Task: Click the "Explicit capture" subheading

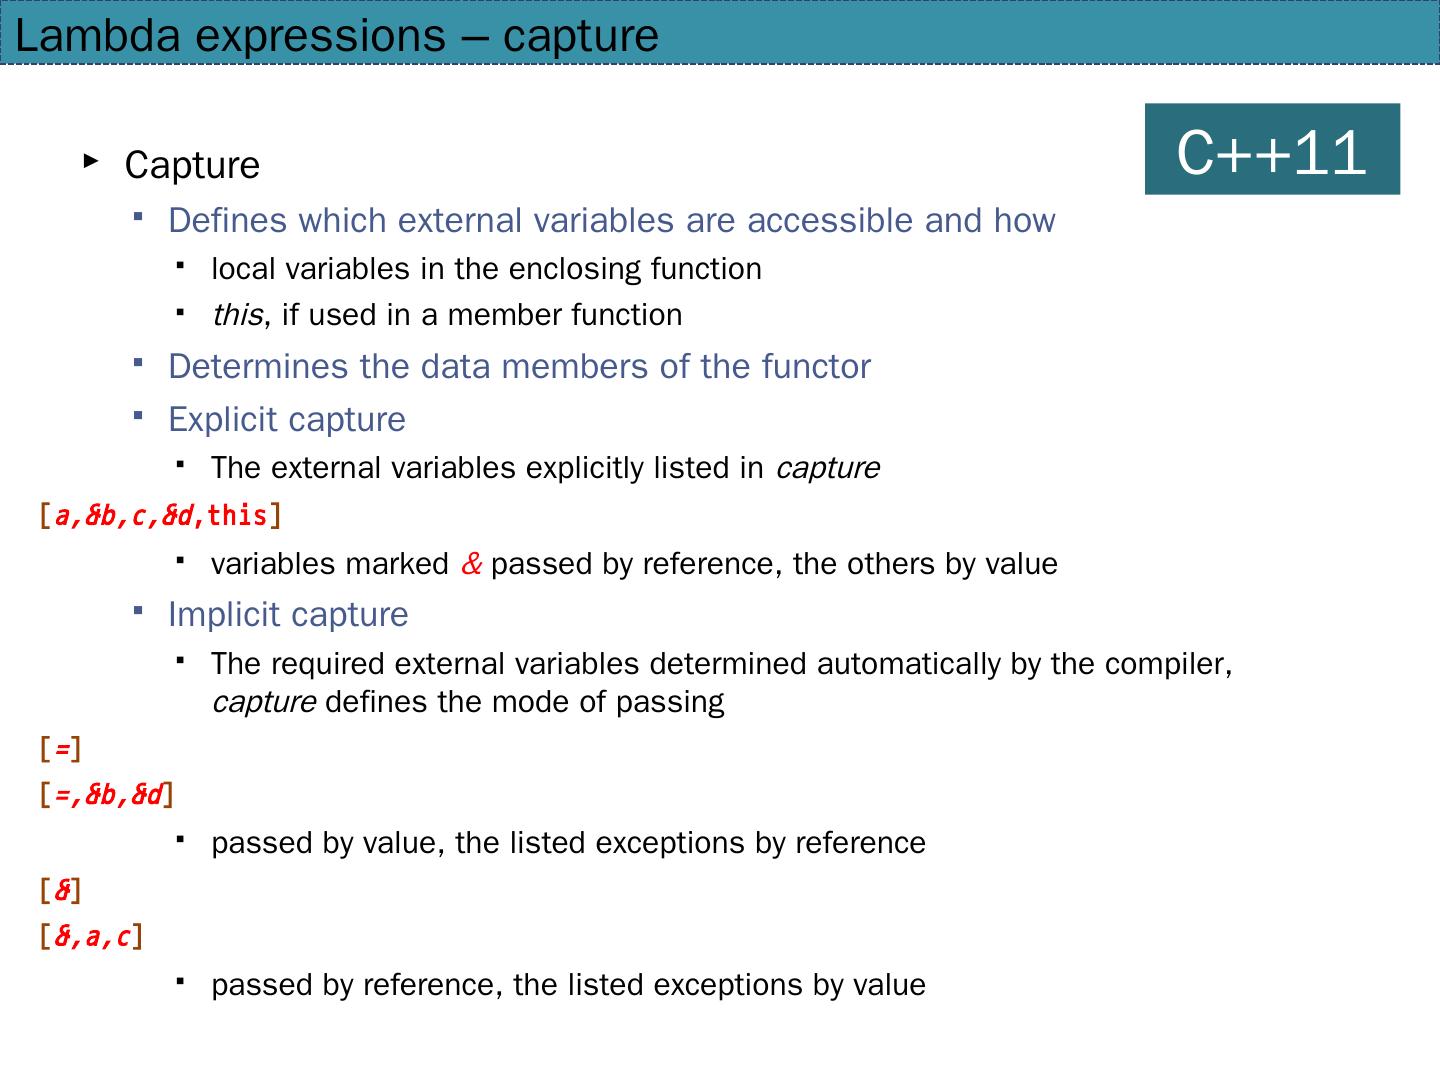Action: (x=287, y=419)
